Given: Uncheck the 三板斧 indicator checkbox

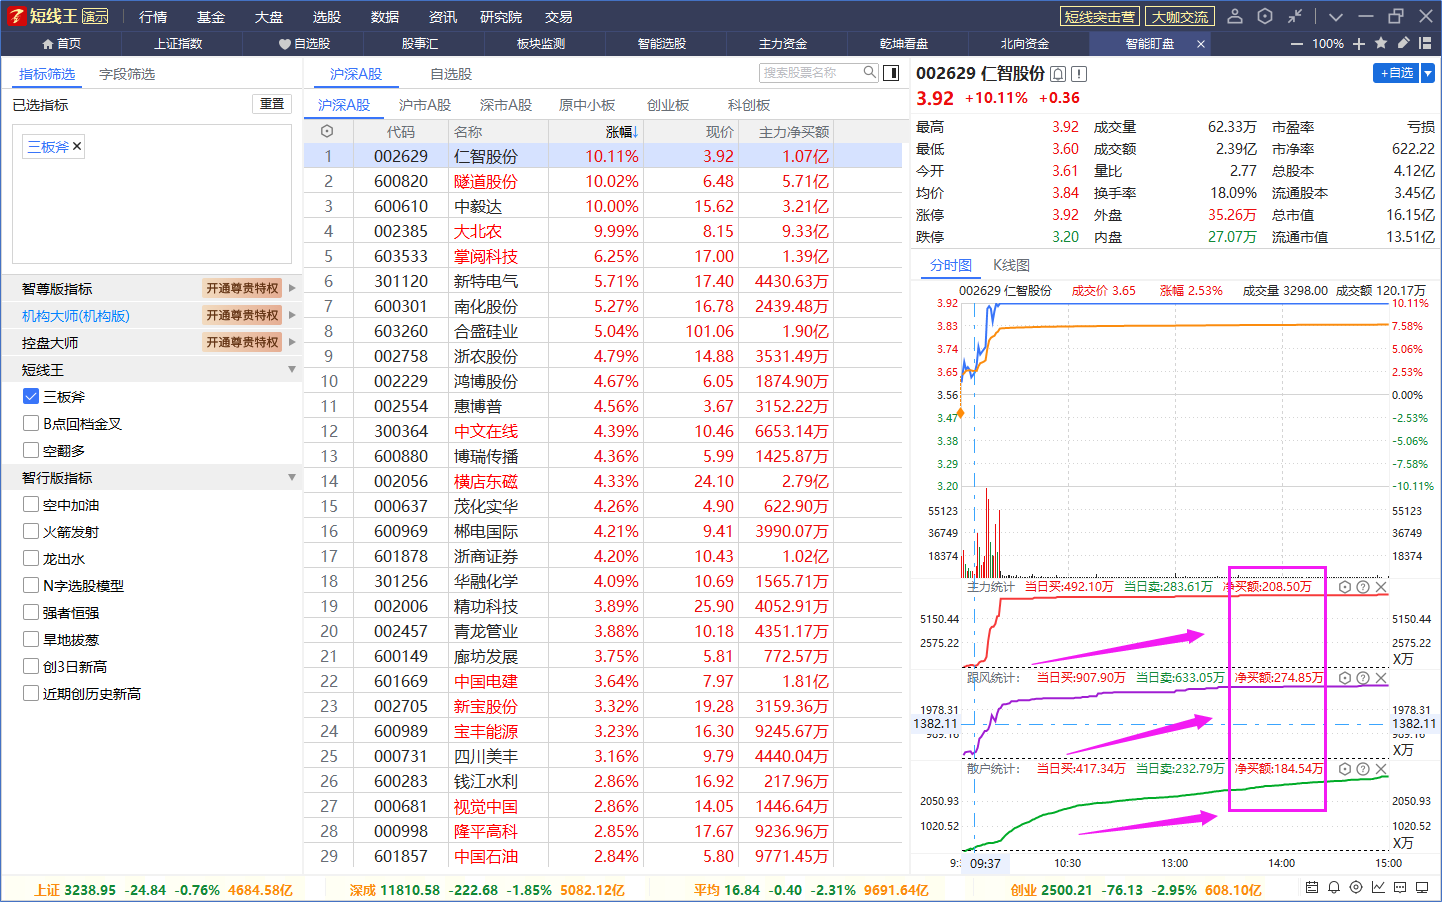Looking at the screenshot, I should click(31, 396).
